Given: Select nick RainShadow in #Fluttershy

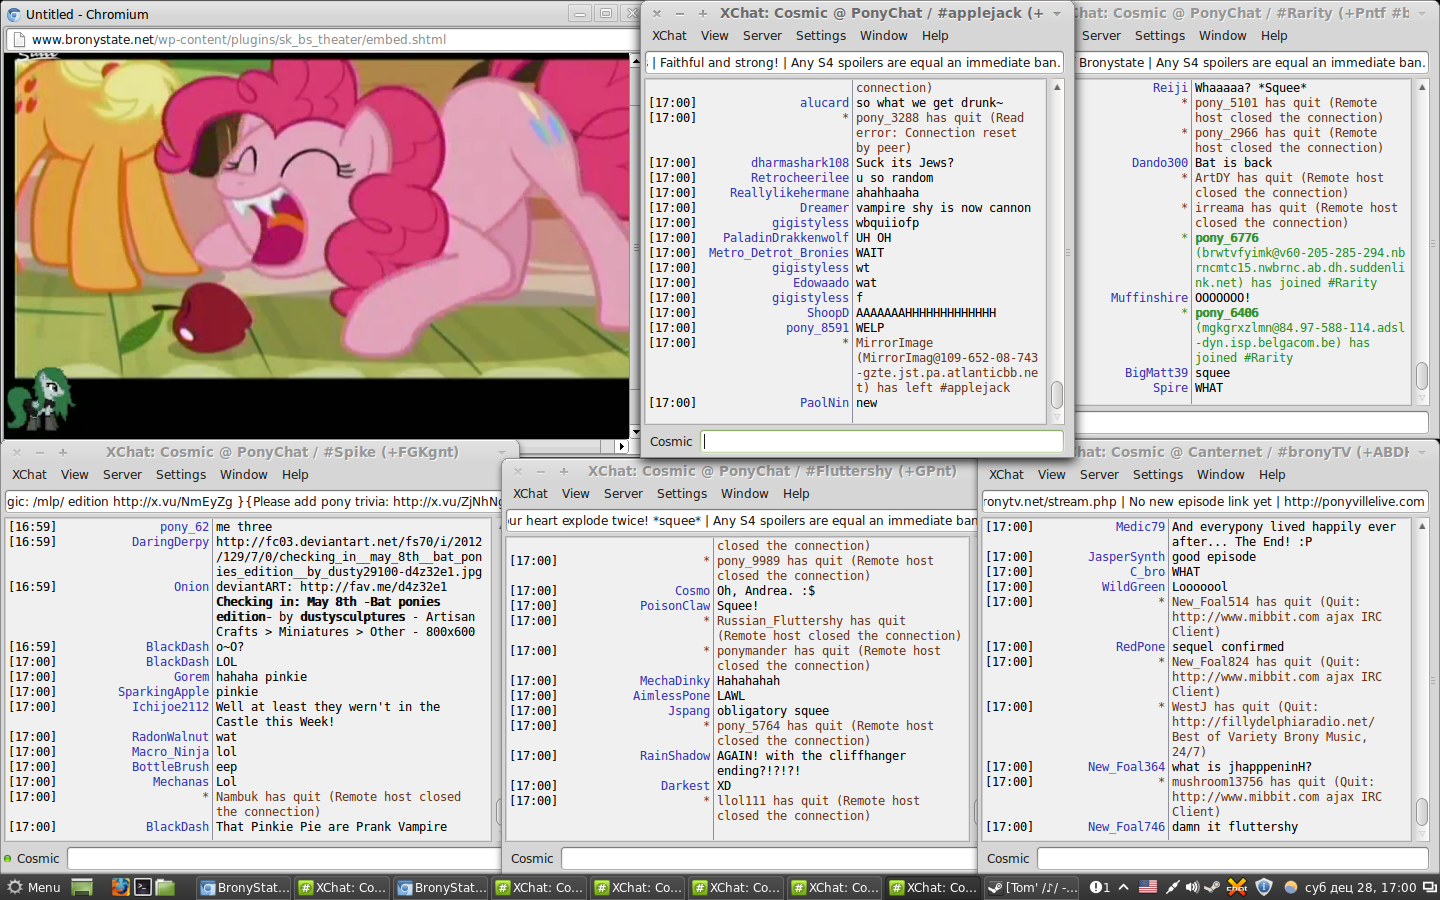Looking at the screenshot, I should click(x=675, y=756).
